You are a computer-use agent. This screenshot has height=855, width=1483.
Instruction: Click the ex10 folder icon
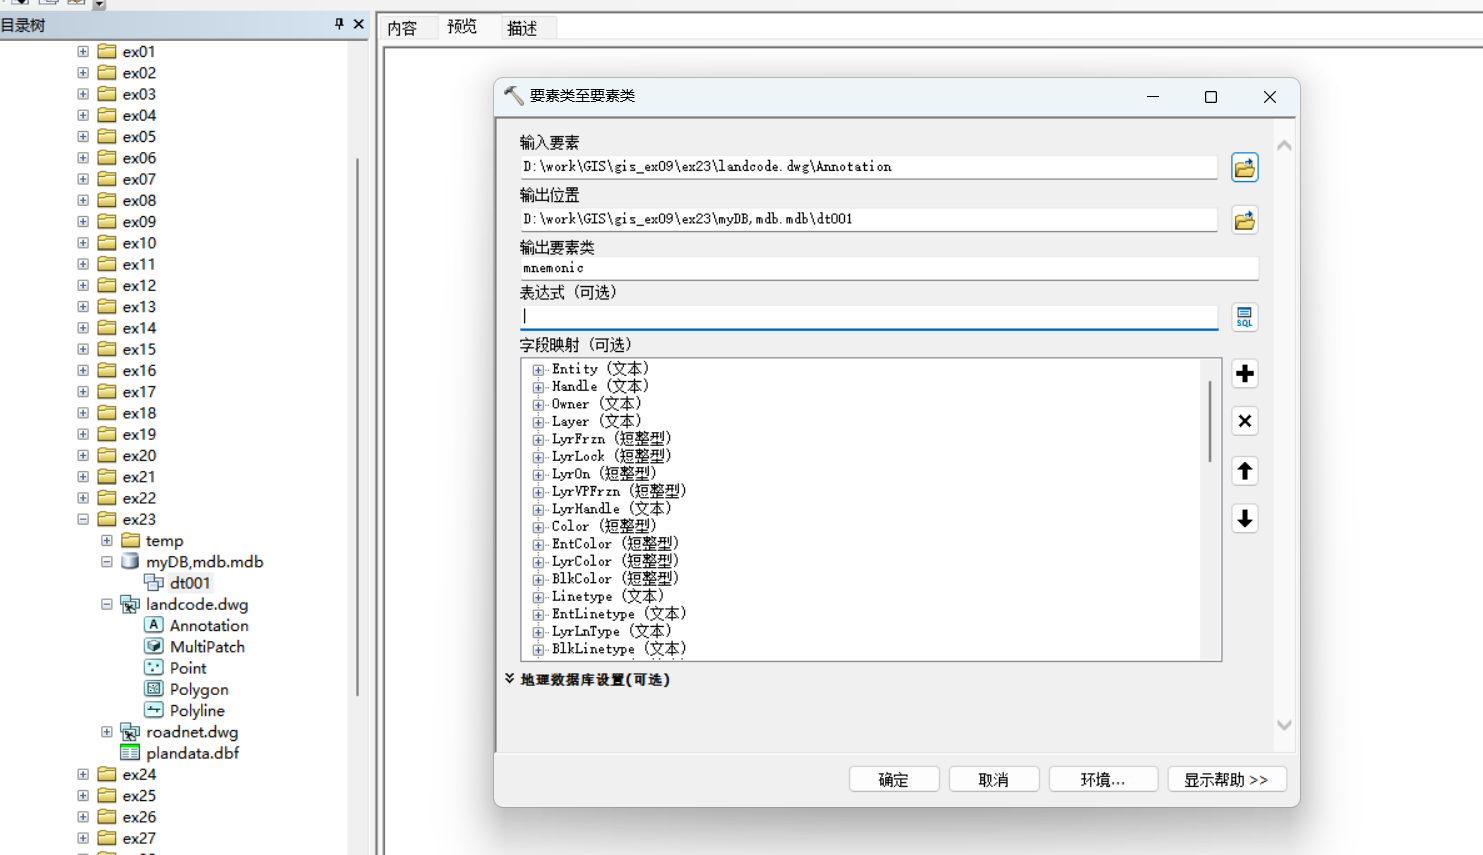point(107,243)
